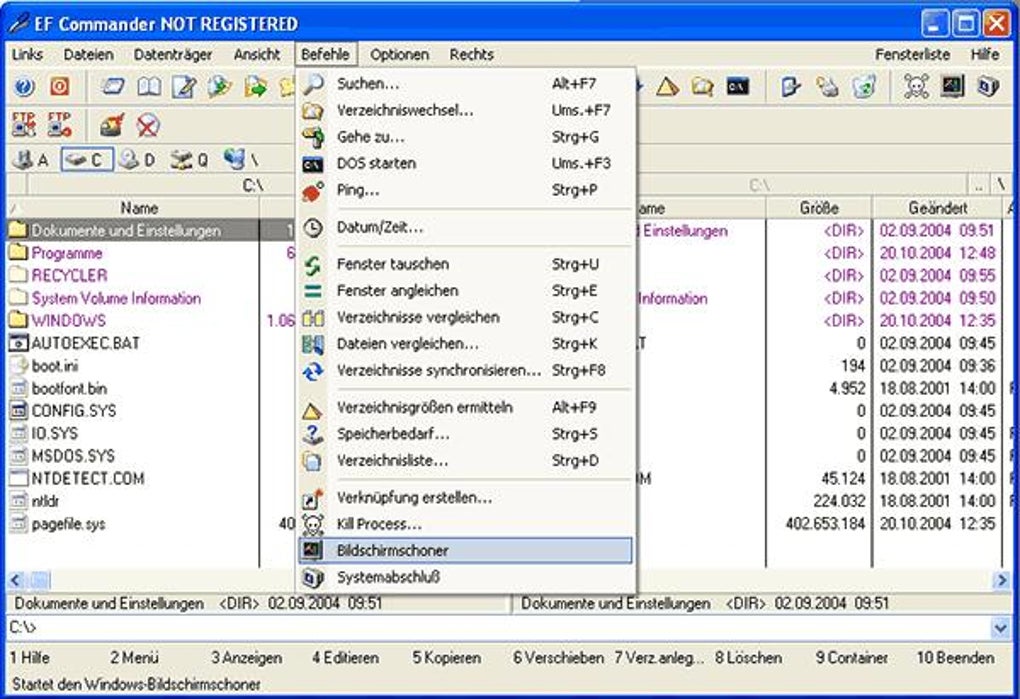The image size is (1020, 699).
Task: Open the Dateien menu
Action: [88, 55]
